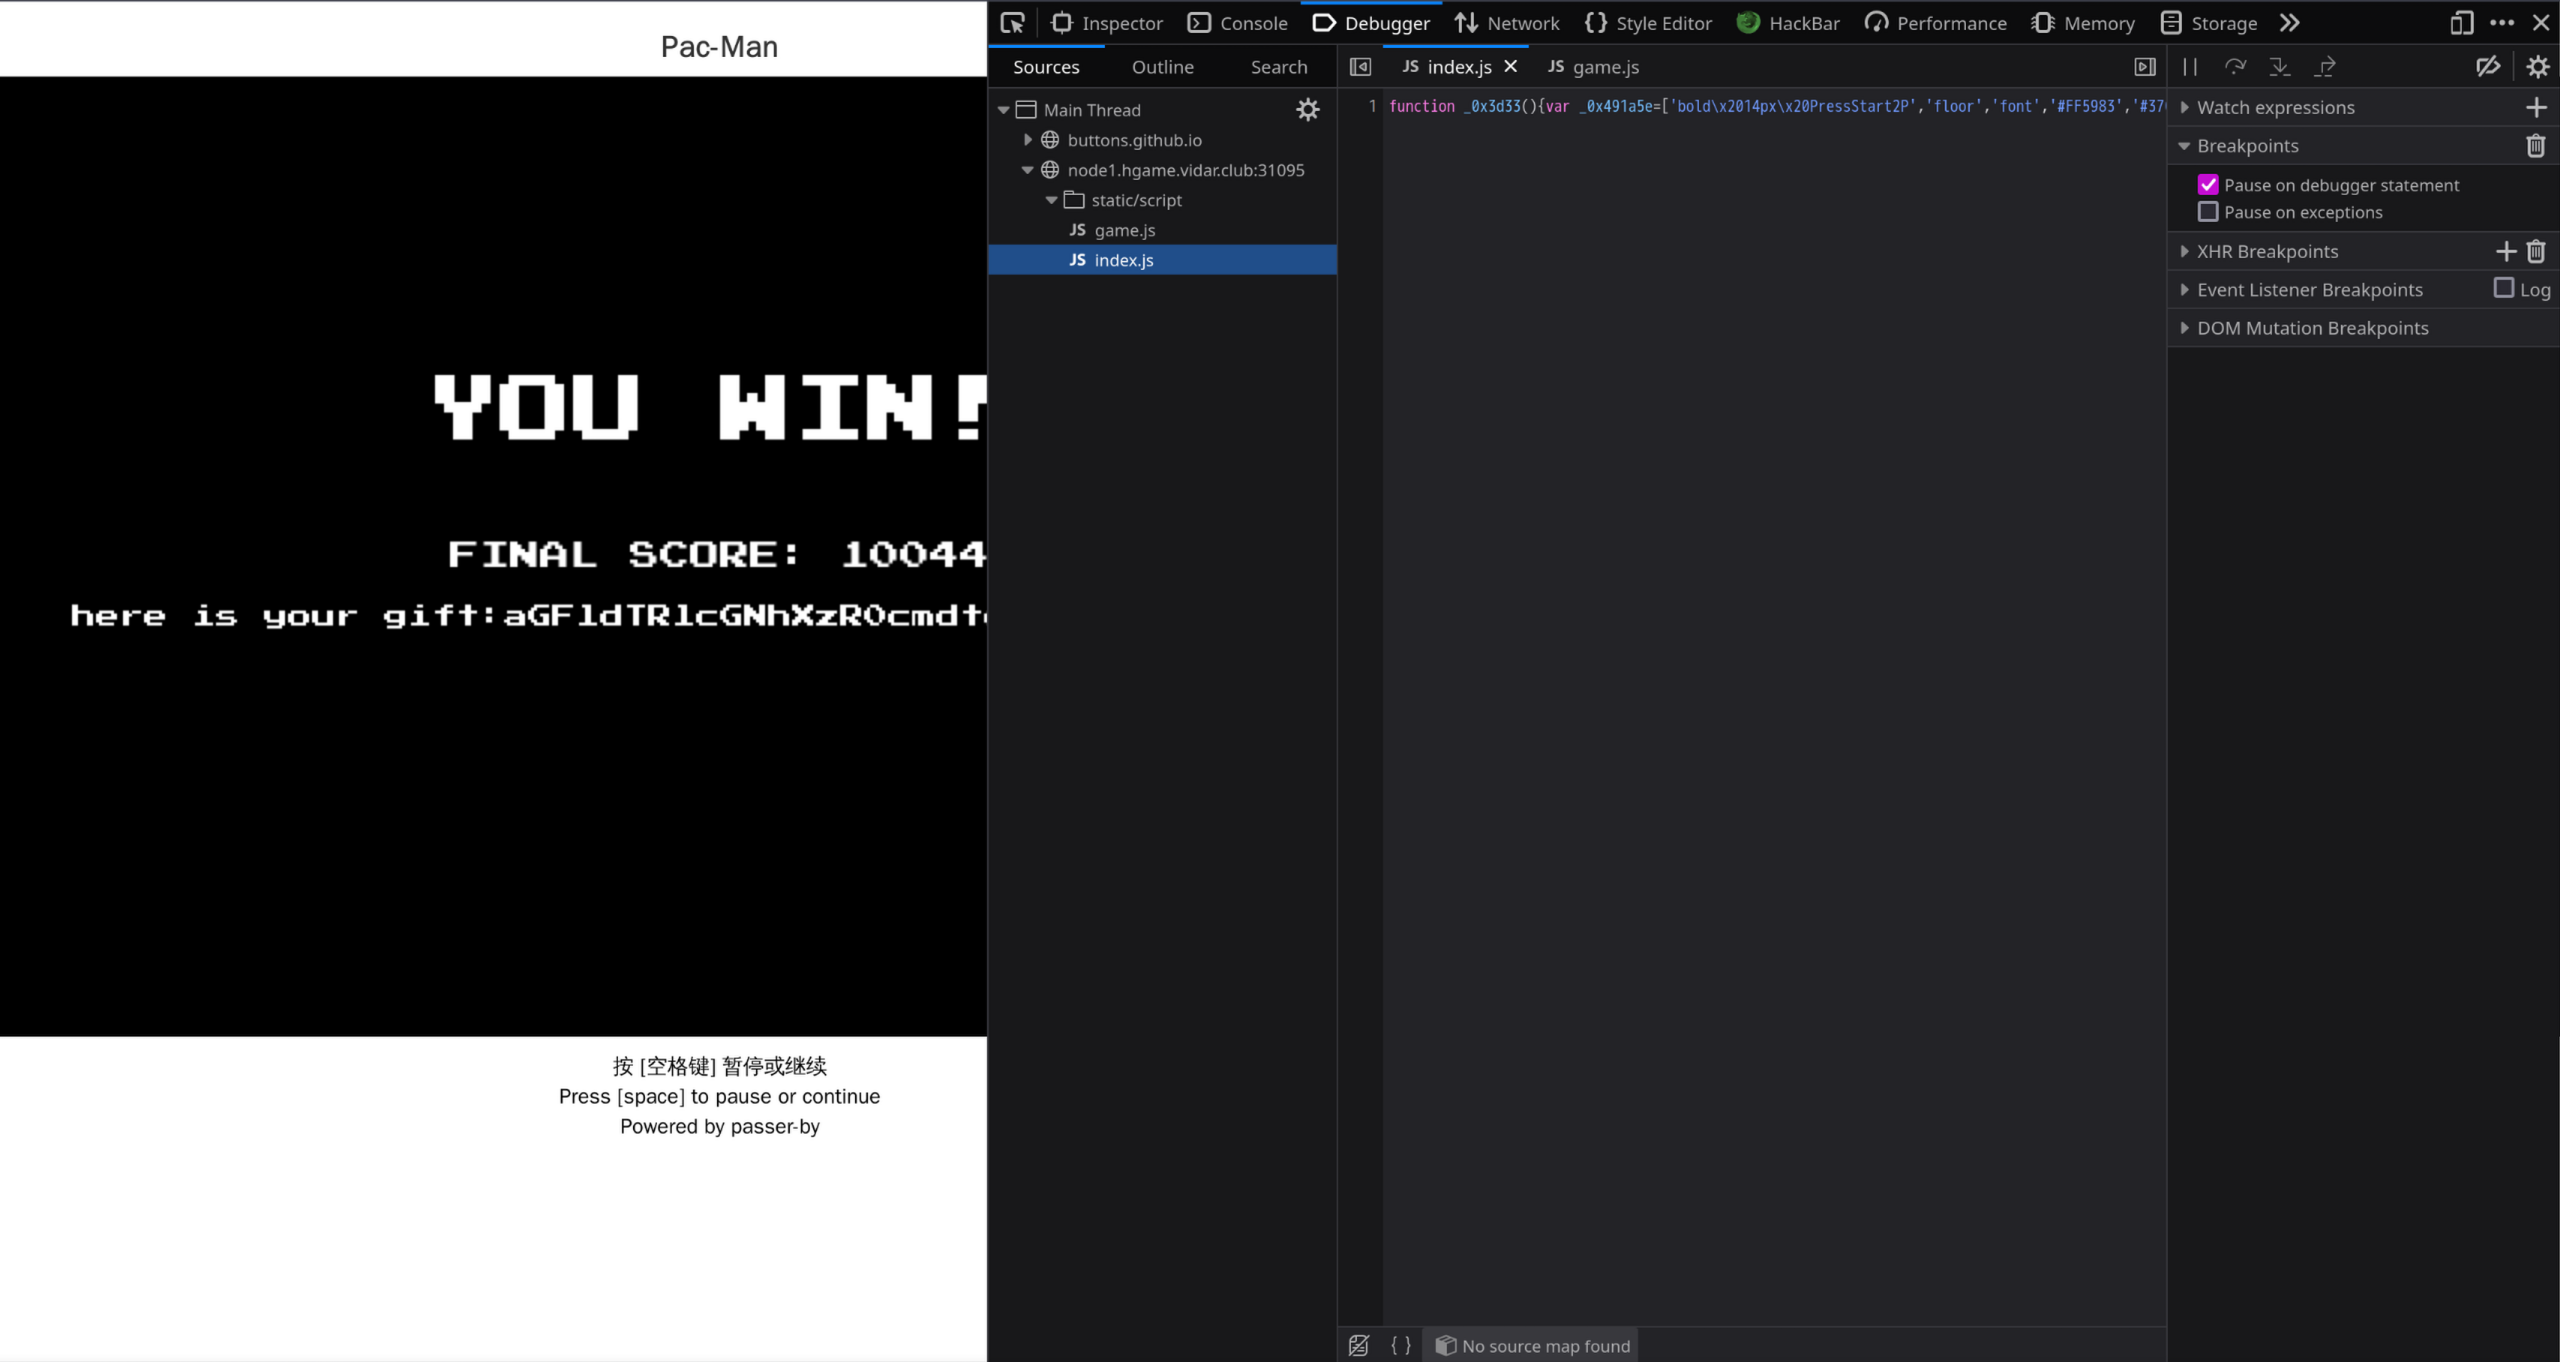Collapse the static/script folder
Viewport: 2560px width, 1362px height.
1051,200
